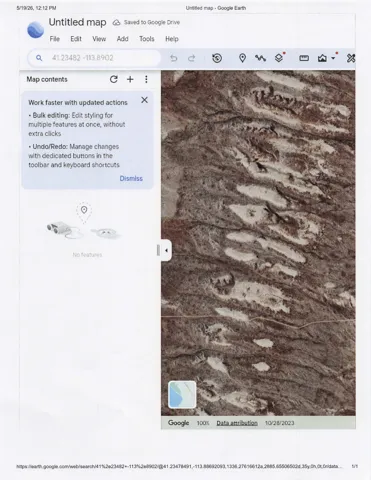Screen dimensions: 371x480
Task: Click the search field with coordinates
Action: [94, 58]
